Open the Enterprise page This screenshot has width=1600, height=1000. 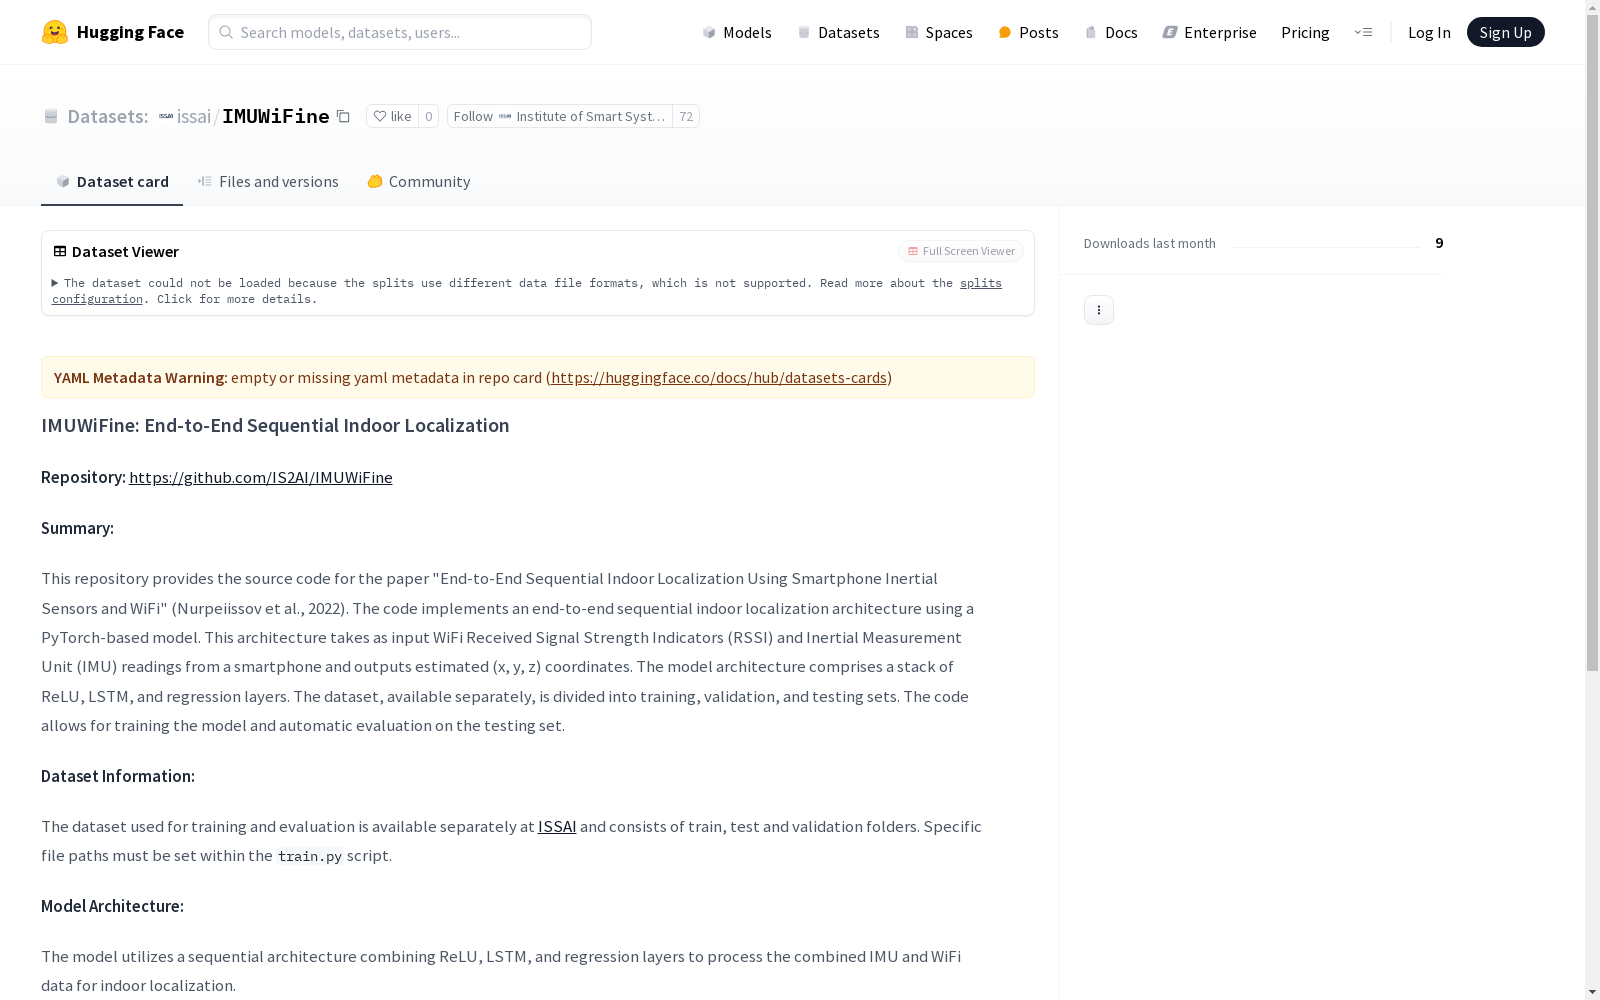pyautogui.click(x=1209, y=32)
